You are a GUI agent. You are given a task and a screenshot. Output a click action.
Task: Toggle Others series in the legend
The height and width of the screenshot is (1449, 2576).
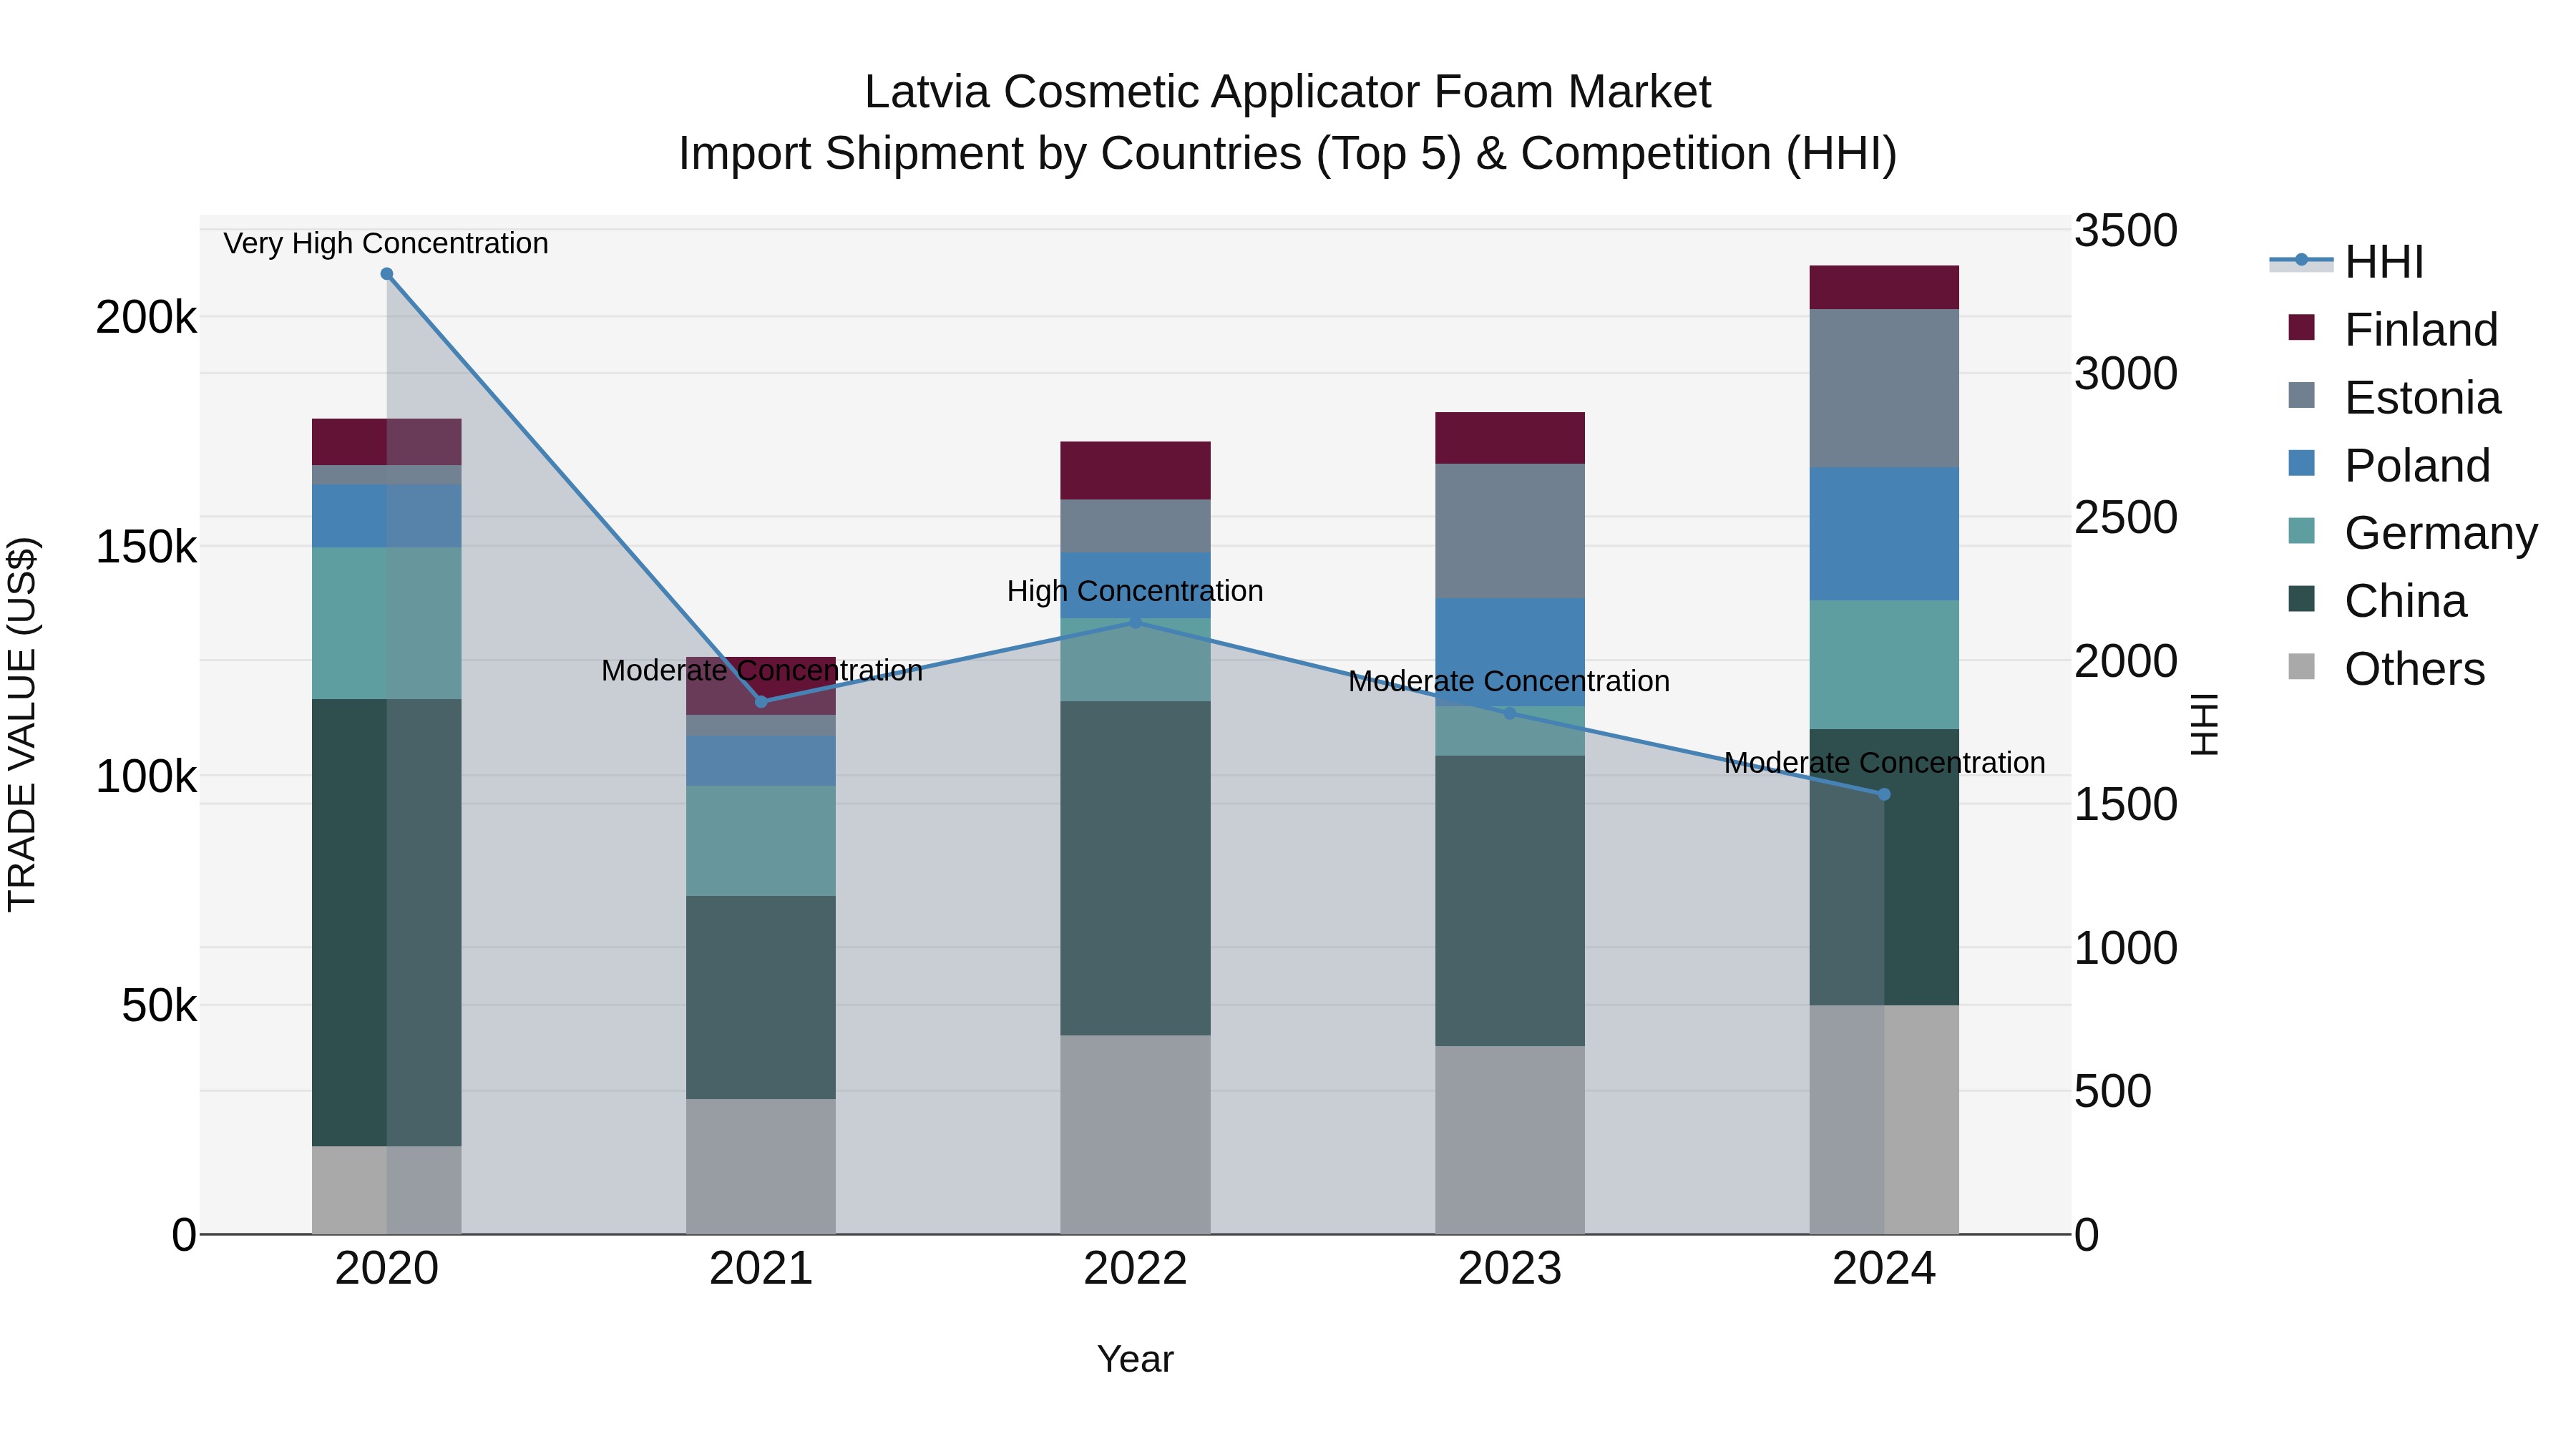[2386, 669]
